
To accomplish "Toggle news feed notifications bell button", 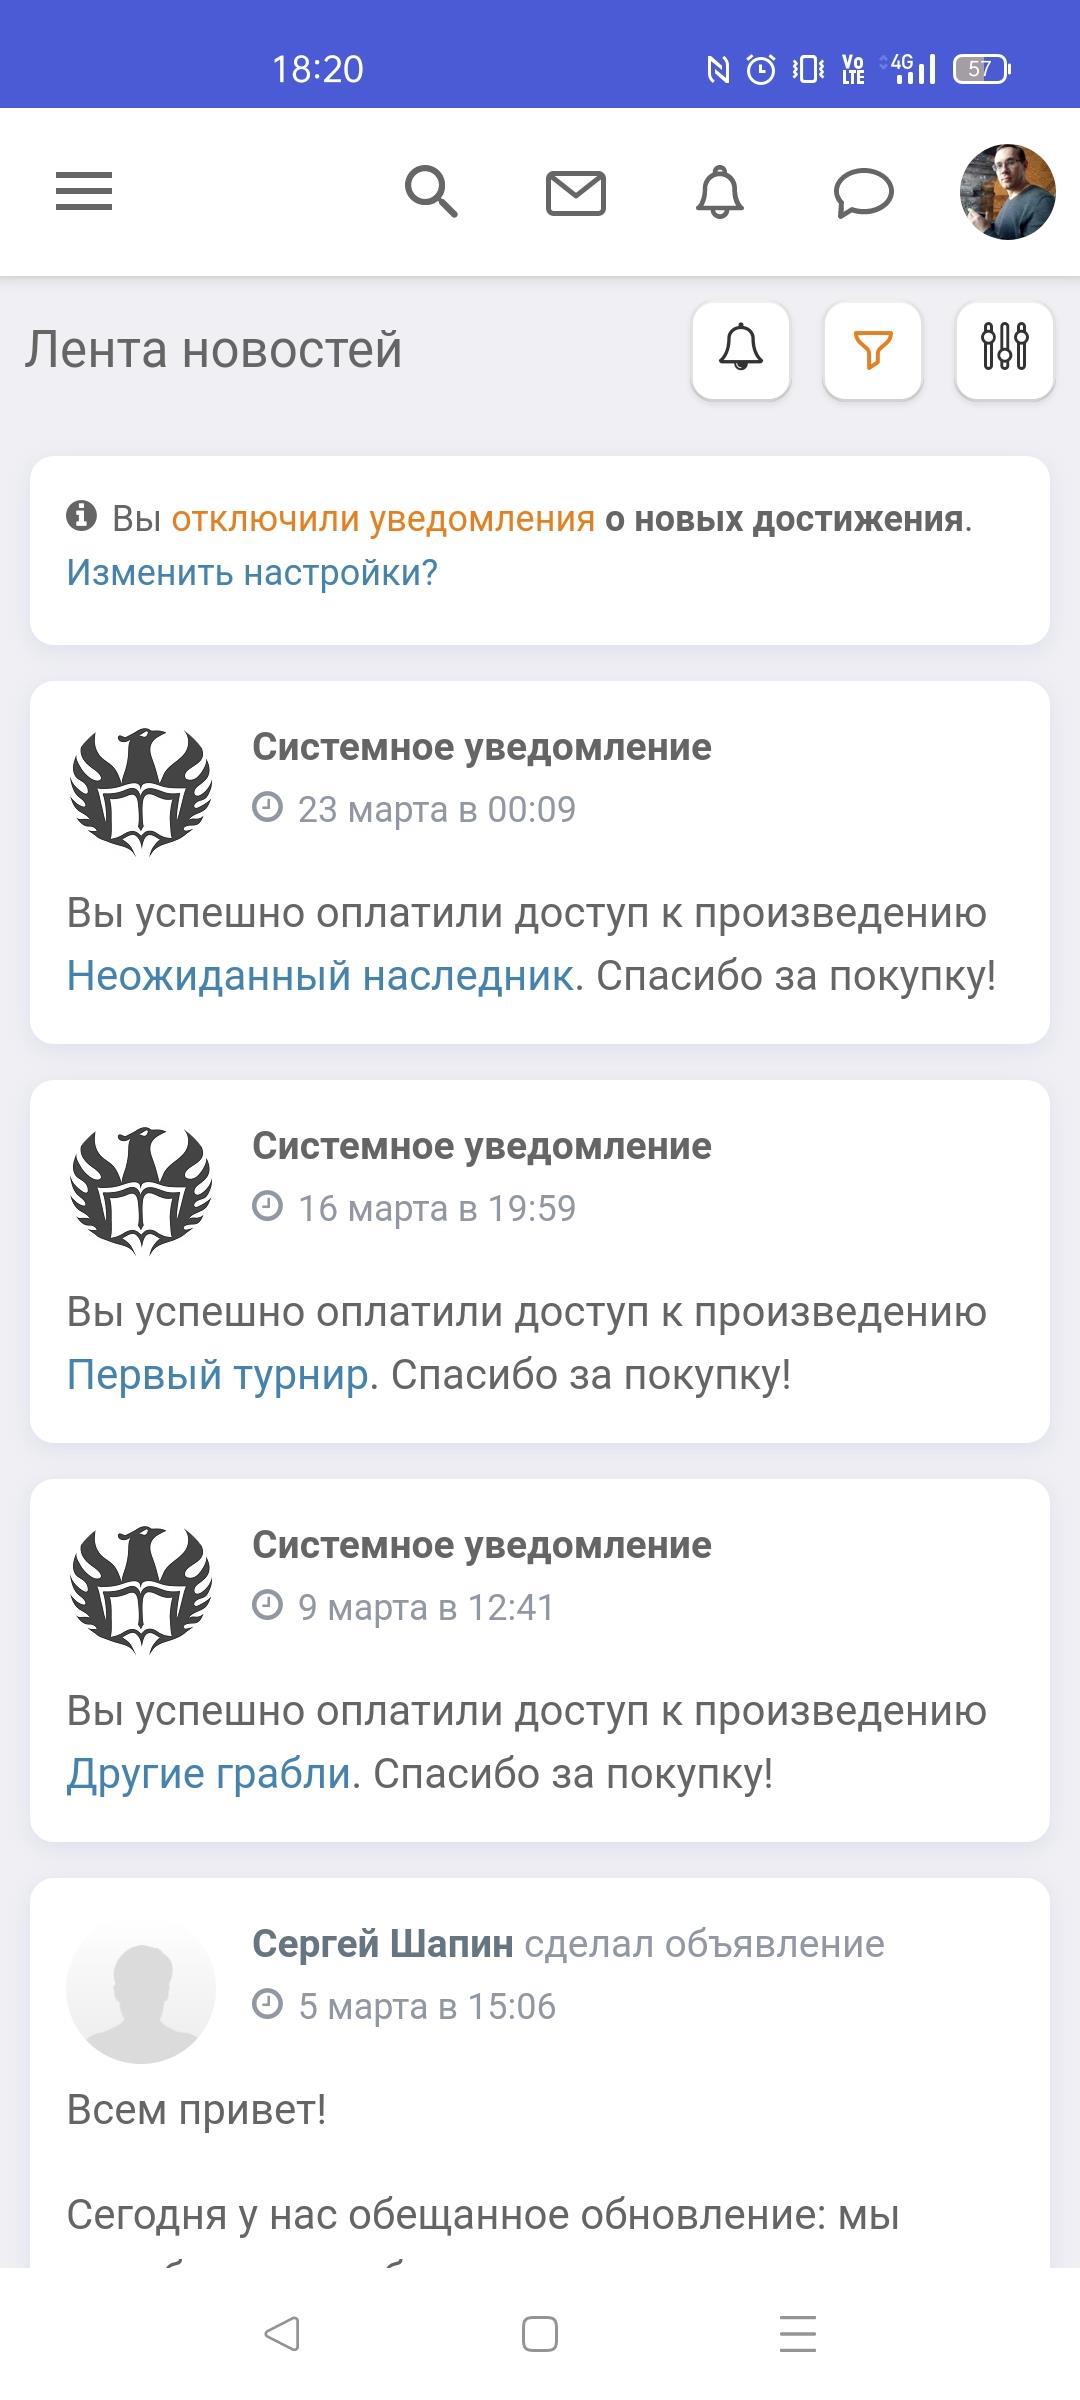I will point(741,350).
